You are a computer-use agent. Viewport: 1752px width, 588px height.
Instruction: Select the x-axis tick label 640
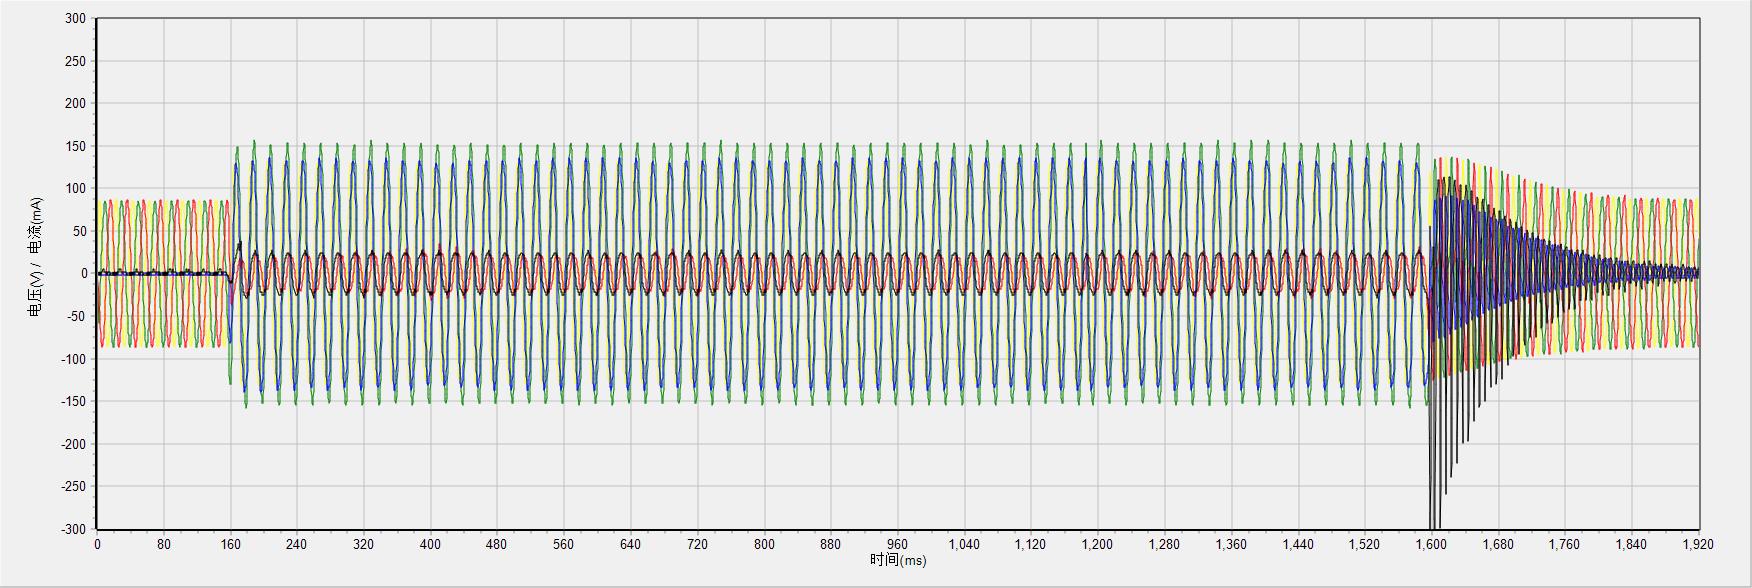[x=631, y=545]
